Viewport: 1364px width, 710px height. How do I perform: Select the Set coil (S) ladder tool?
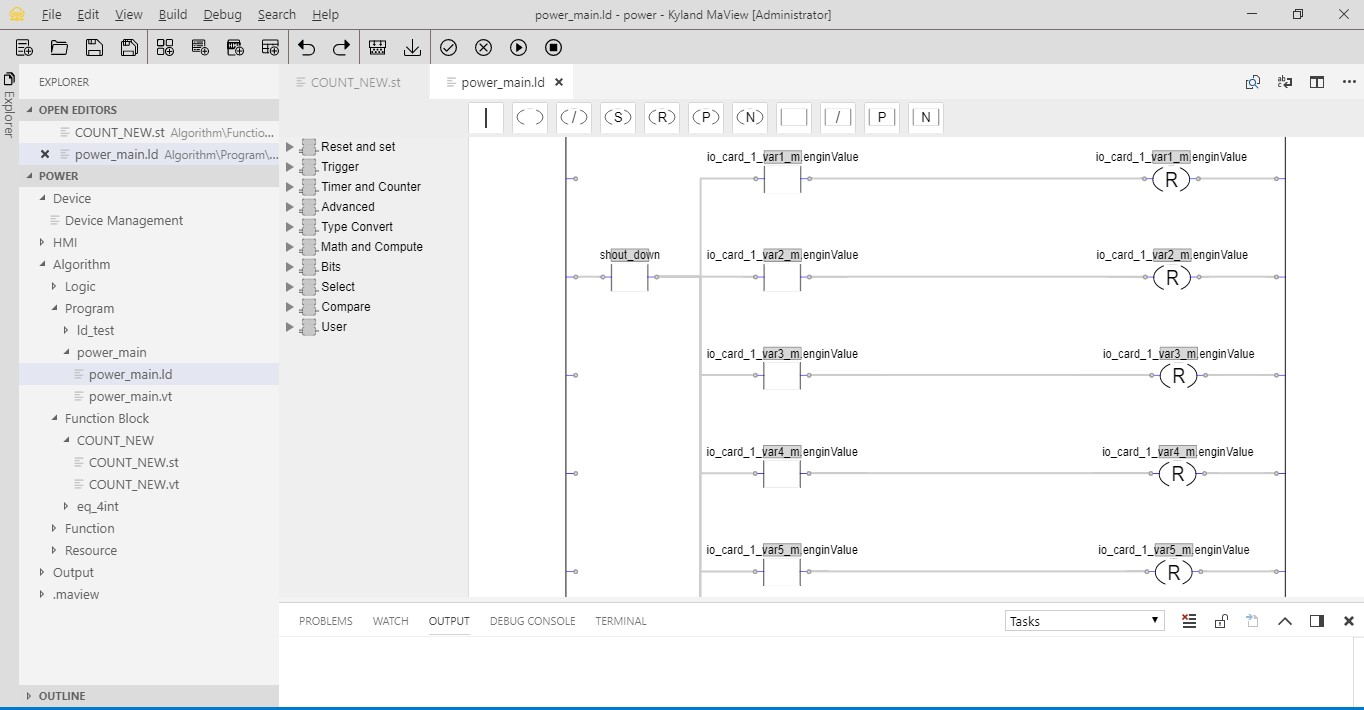click(x=618, y=117)
